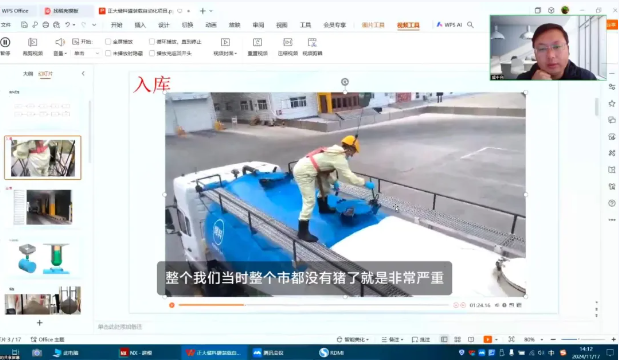Collapse the slide panel with chevron
This screenshot has width=619, height=360.
tap(83, 73)
